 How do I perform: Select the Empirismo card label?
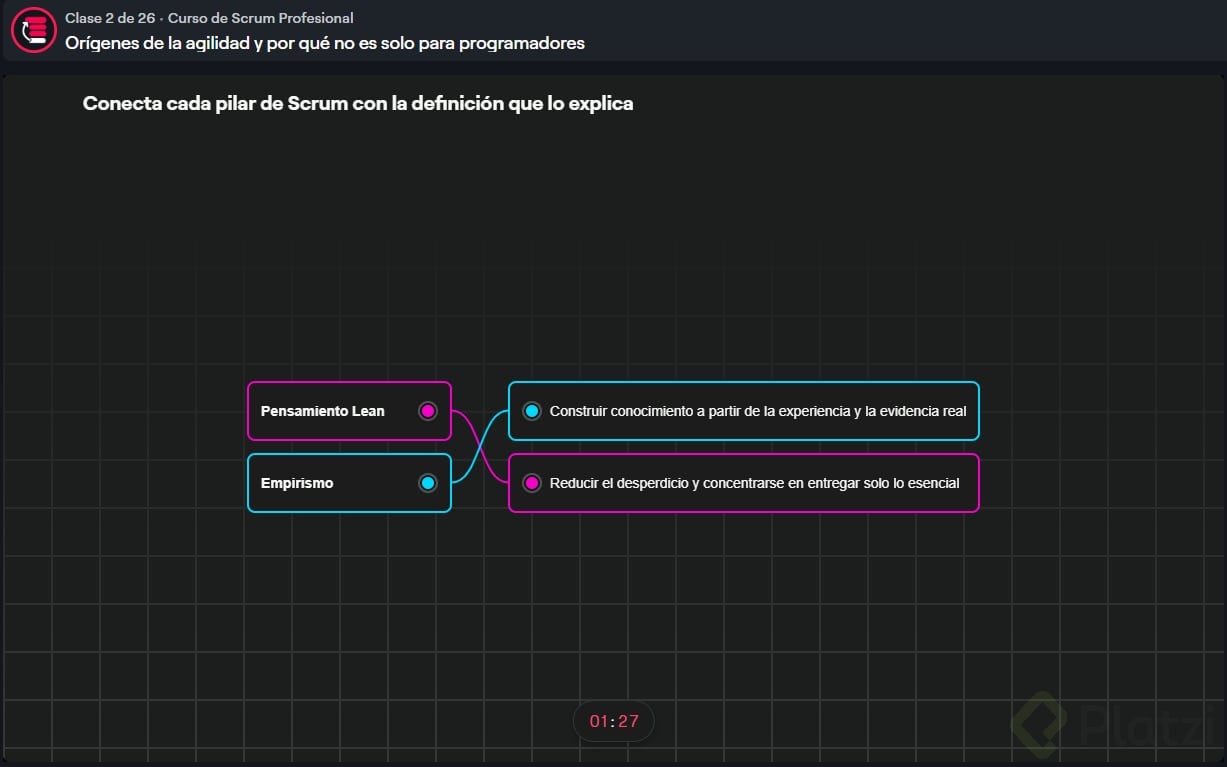click(297, 483)
